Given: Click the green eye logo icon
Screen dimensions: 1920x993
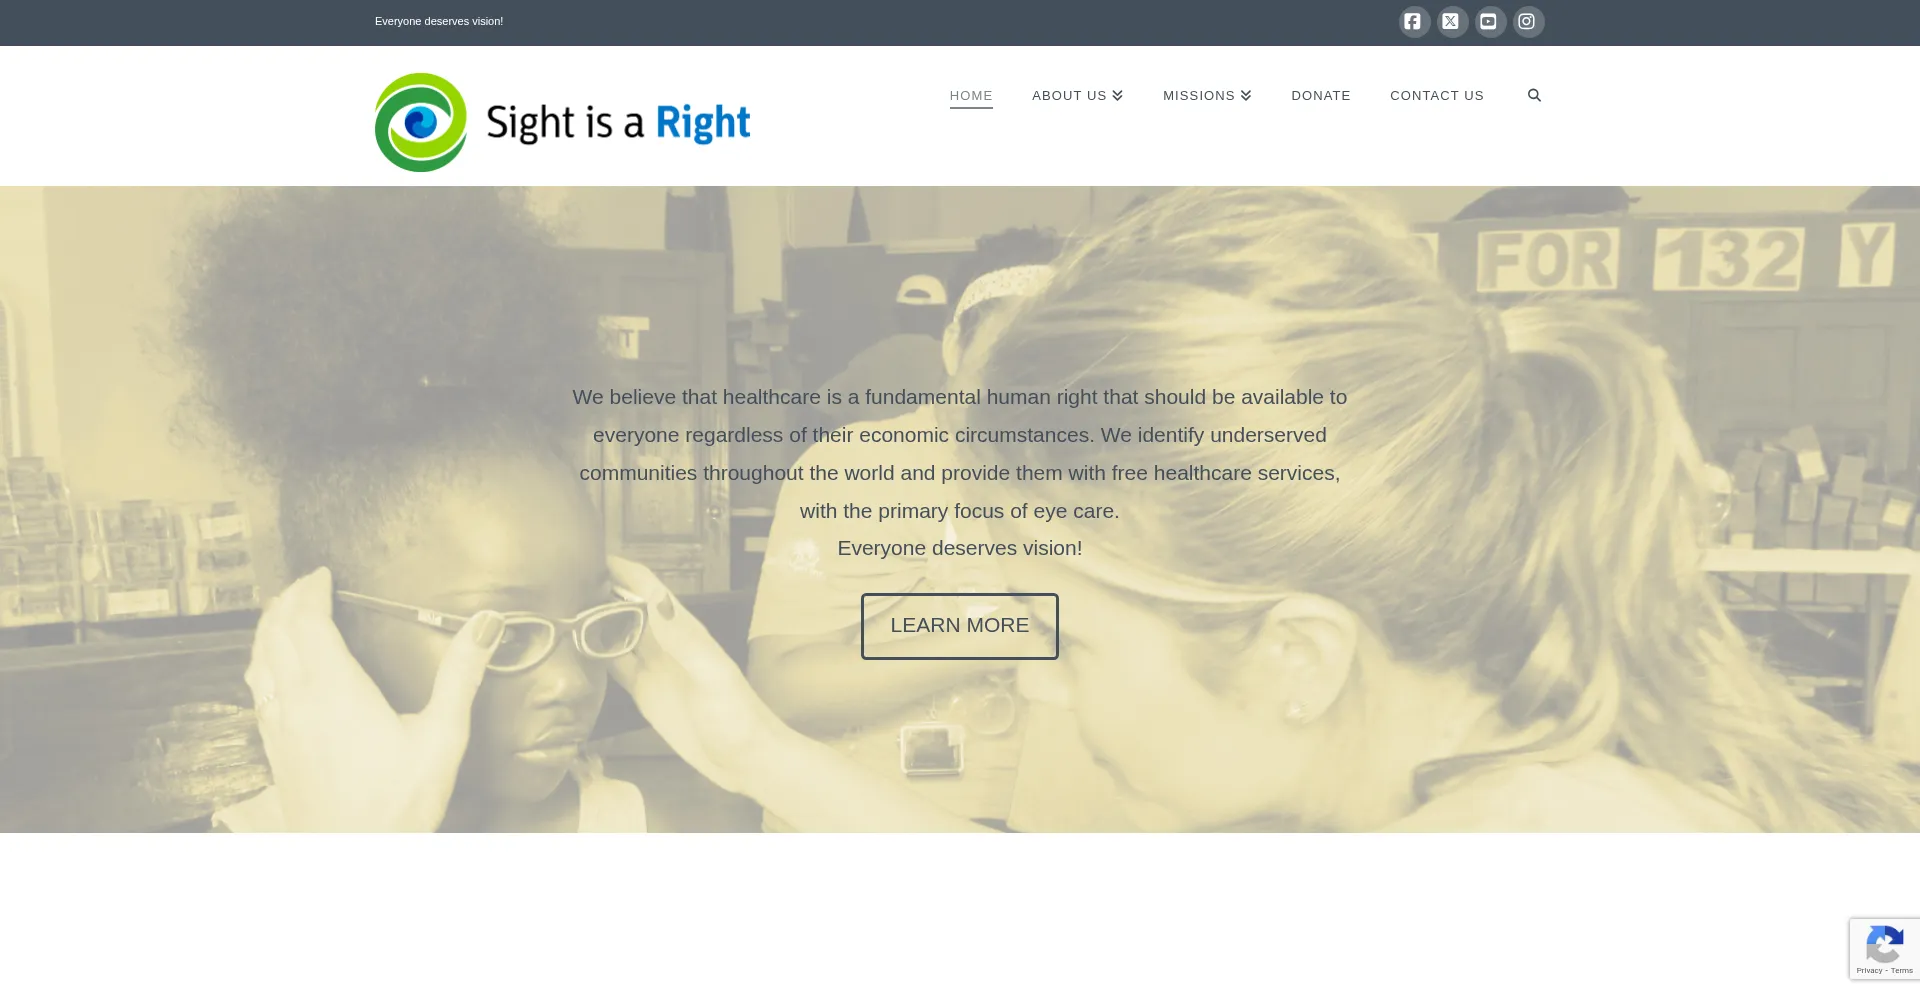Looking at the screenshot, I should click(421, 122).
